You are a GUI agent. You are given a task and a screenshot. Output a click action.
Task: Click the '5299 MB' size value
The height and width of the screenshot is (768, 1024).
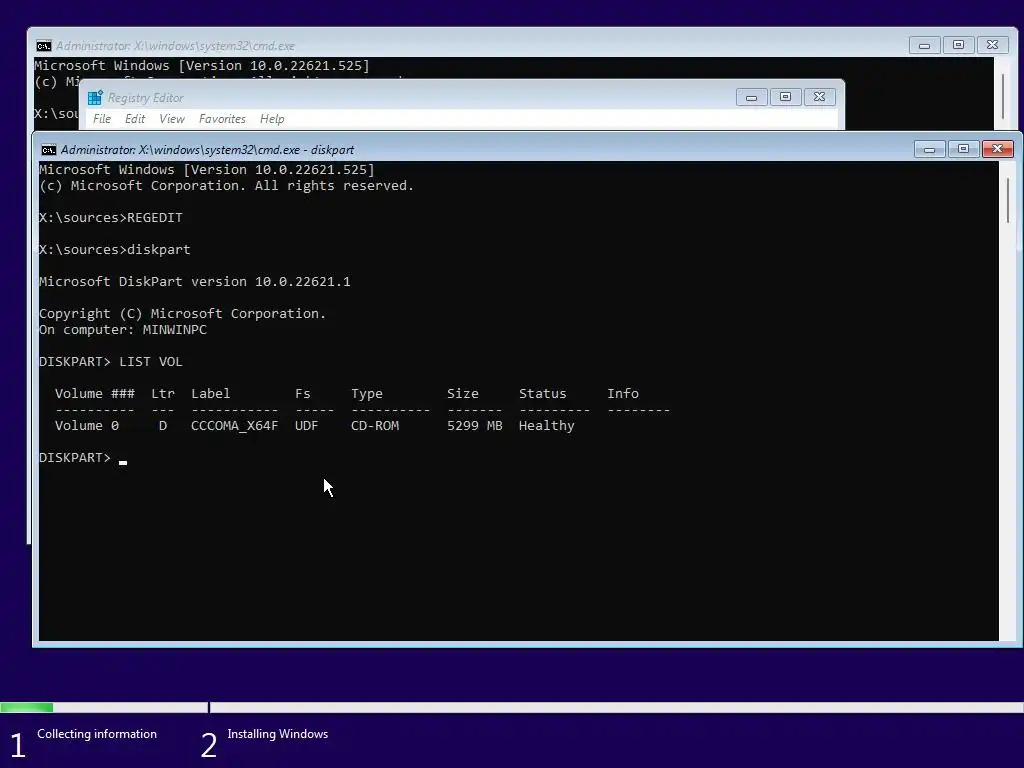coord(475,426)
